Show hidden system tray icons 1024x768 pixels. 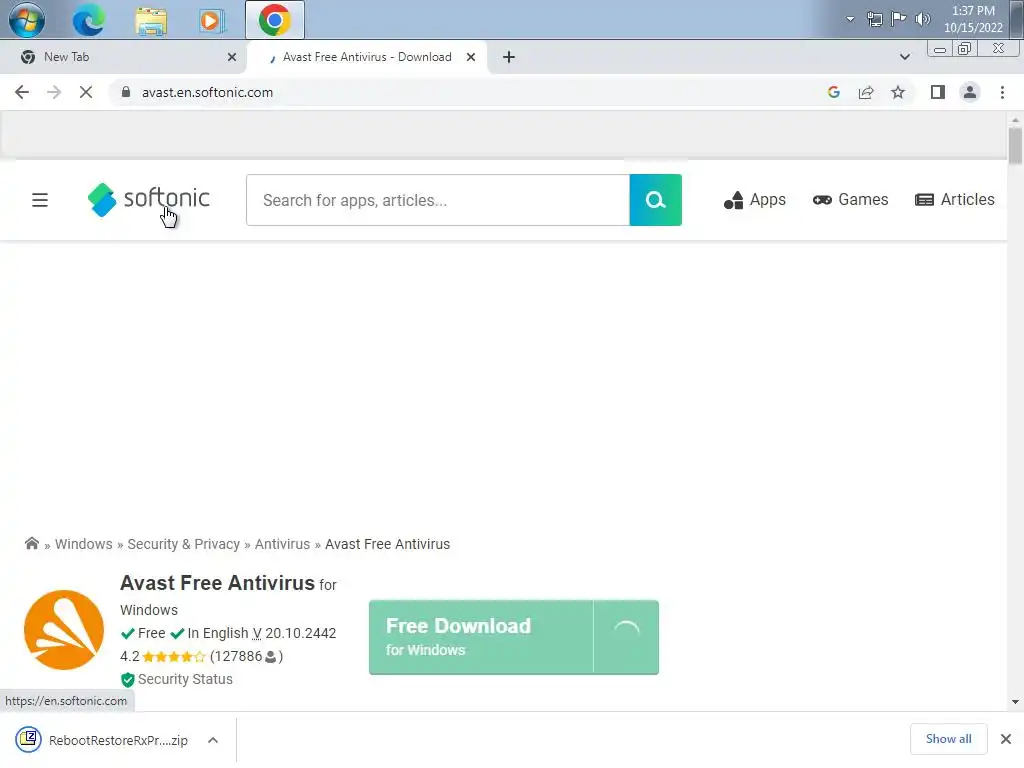tap(850, 19)
